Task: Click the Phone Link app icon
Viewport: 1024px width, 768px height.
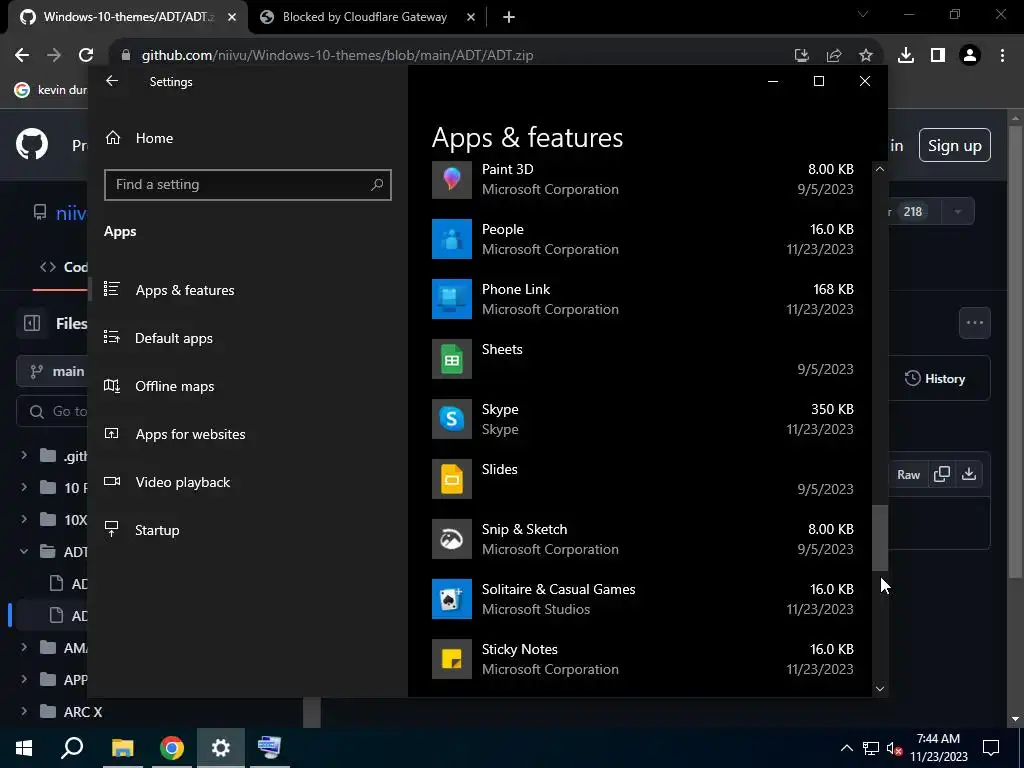Action: [451, 299]
